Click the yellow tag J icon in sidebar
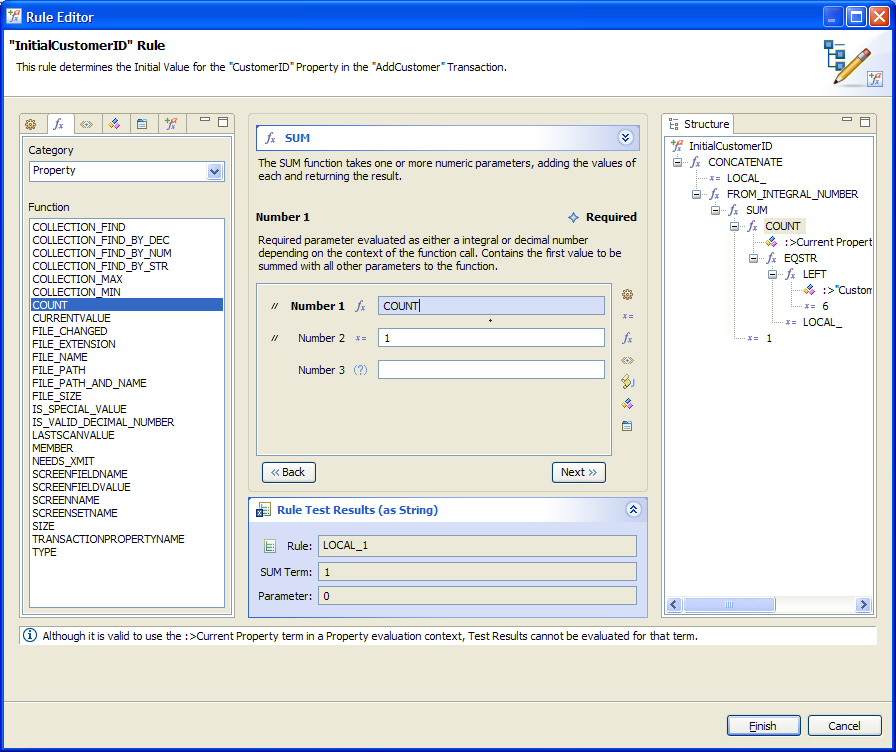 (627, 382)
